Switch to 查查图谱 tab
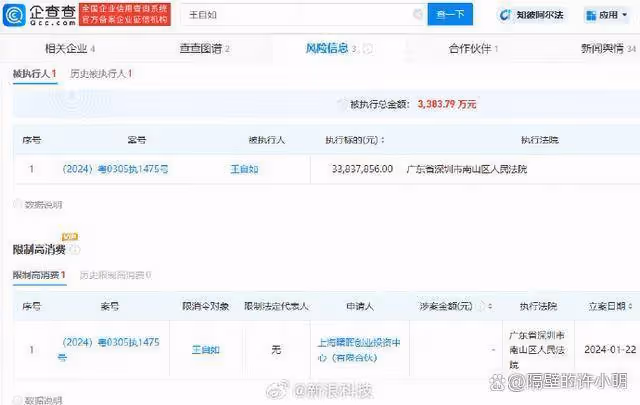The image size is (640, 405). pos(204,49)
